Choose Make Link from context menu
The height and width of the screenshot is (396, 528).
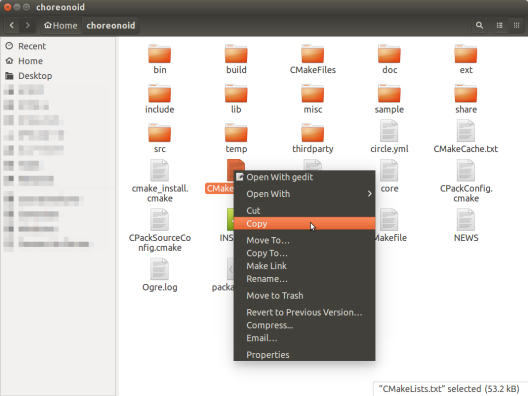304,266
